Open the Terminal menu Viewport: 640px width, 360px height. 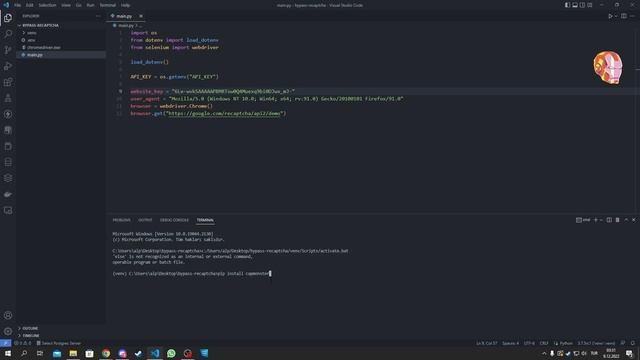(108, 5)
